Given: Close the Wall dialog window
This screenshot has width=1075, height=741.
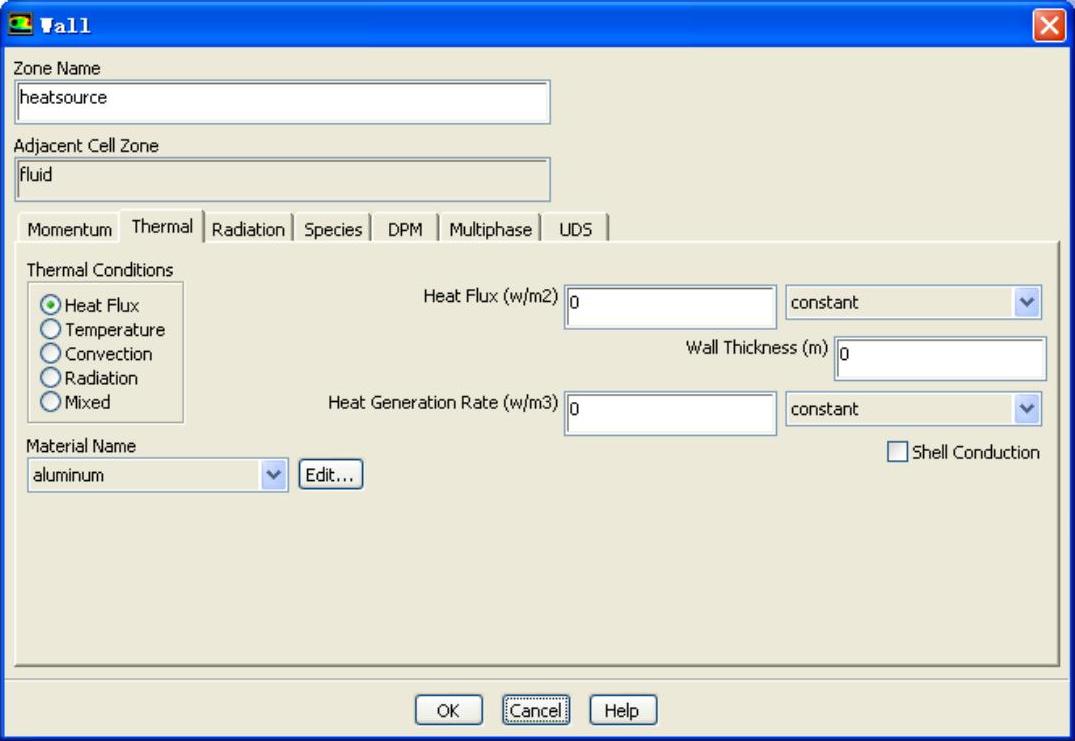Looking at the screenshot, I should (x=1048, y=25).
